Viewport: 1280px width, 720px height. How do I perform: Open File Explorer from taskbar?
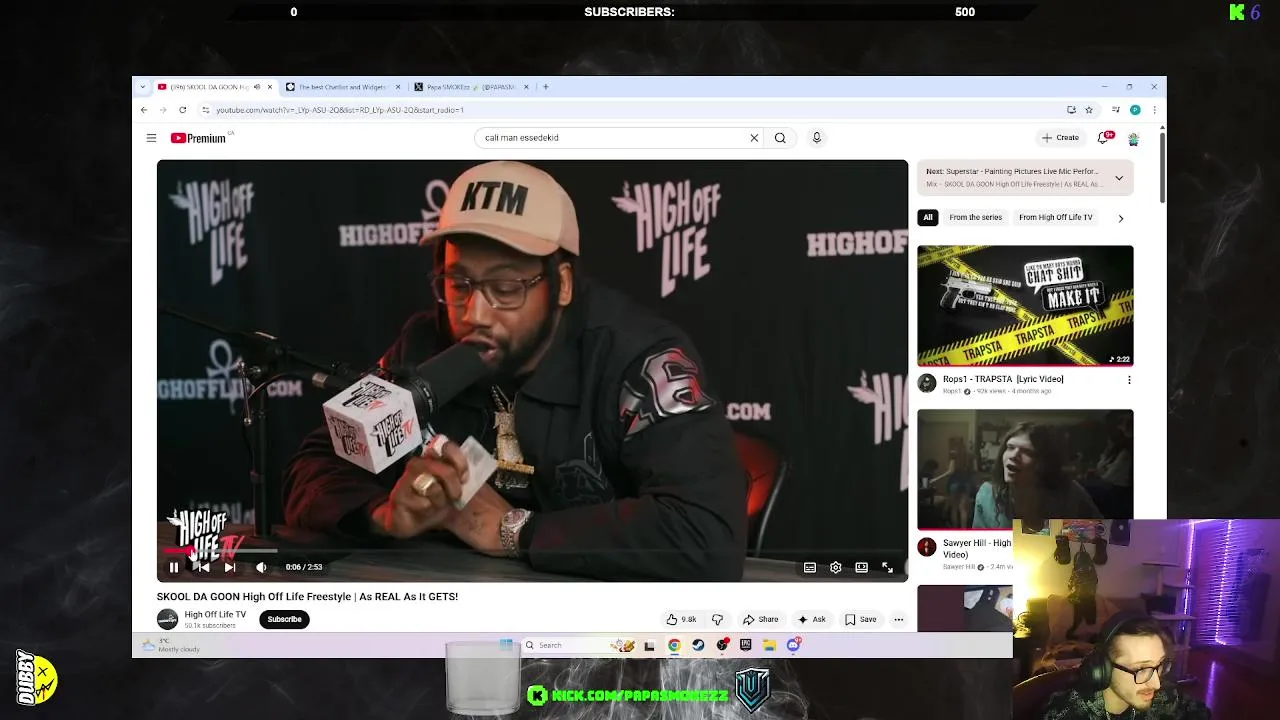click(x=770, y=645)
